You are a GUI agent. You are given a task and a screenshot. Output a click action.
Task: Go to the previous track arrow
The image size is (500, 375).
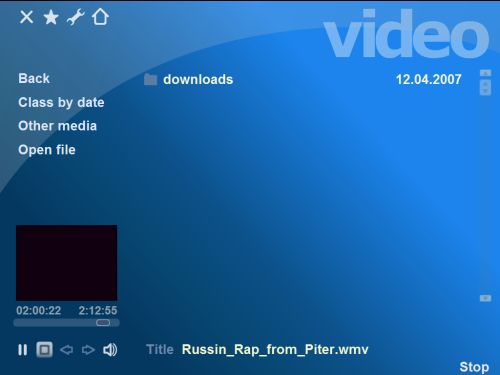(x=67, y=350)
